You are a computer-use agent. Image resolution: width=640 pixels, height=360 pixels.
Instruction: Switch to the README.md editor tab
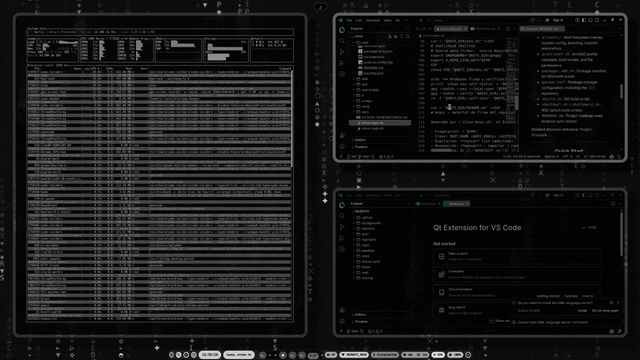(x=485, y=29)
